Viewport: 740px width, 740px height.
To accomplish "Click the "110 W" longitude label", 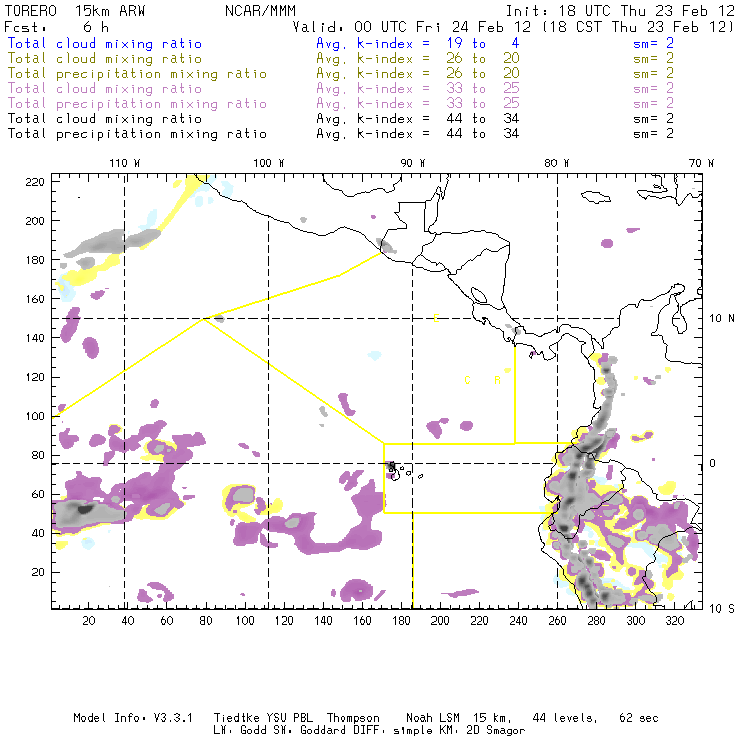I will [x=125, y=163].
